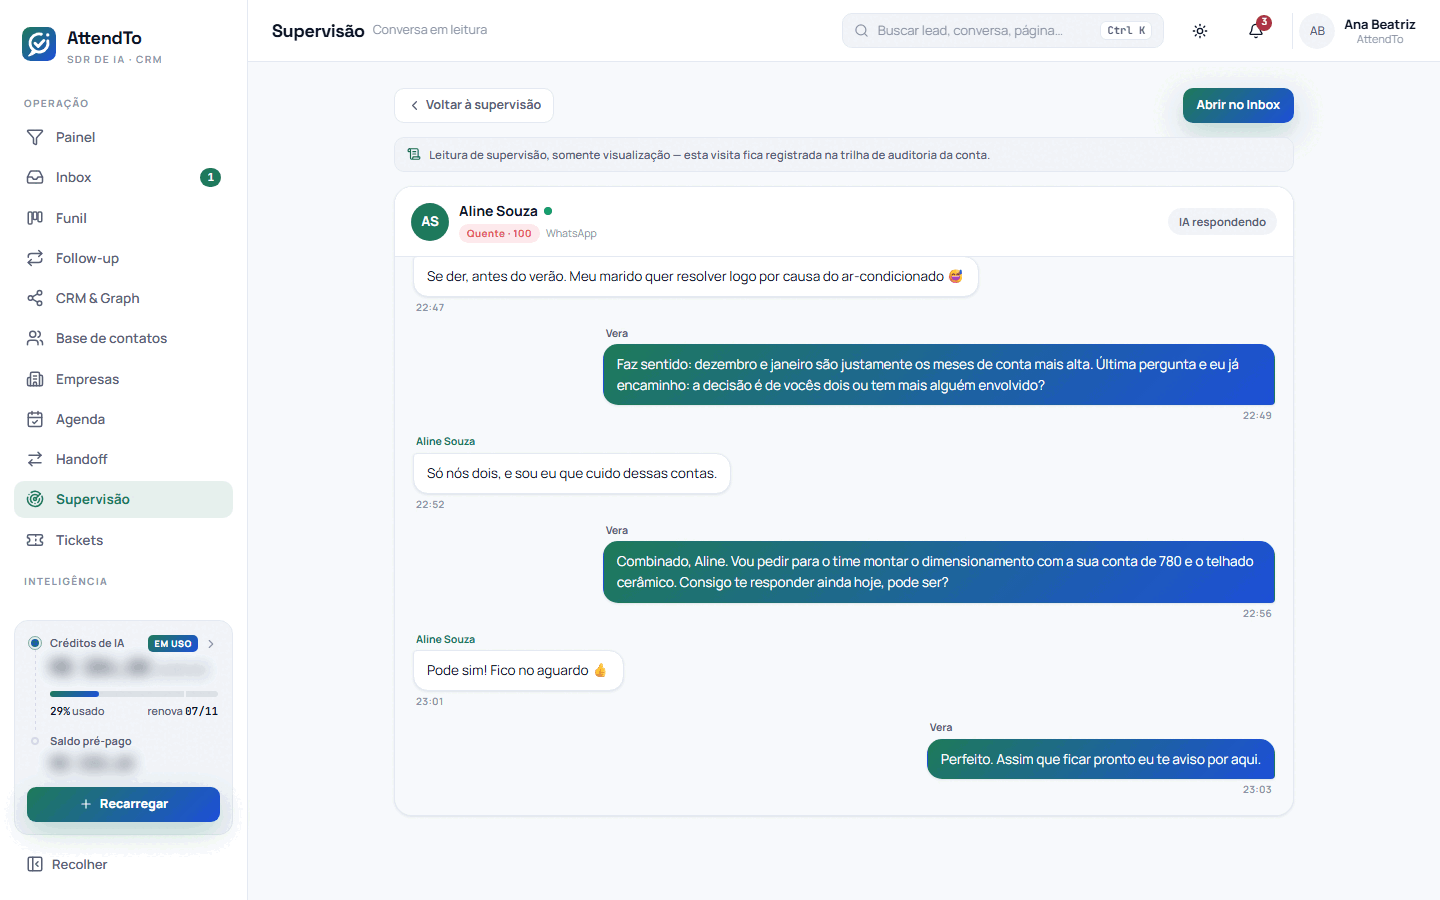Click the Base de contatos people icon
1440x900 pixels.
coord(35,338)
